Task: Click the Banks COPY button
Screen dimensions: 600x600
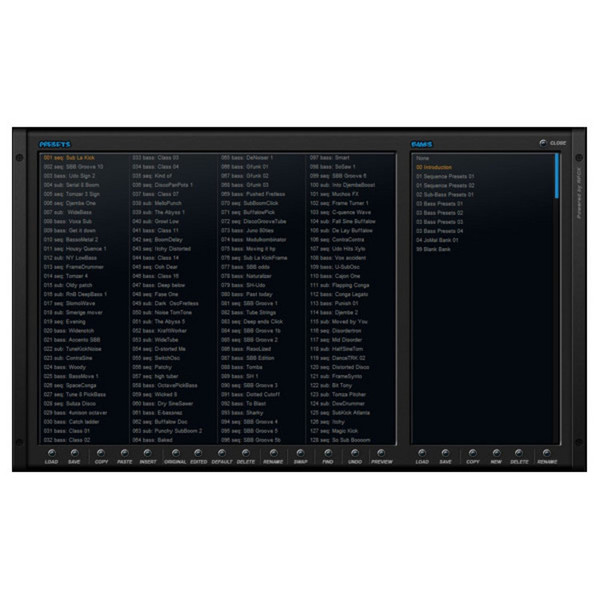Action: [473, 453]
